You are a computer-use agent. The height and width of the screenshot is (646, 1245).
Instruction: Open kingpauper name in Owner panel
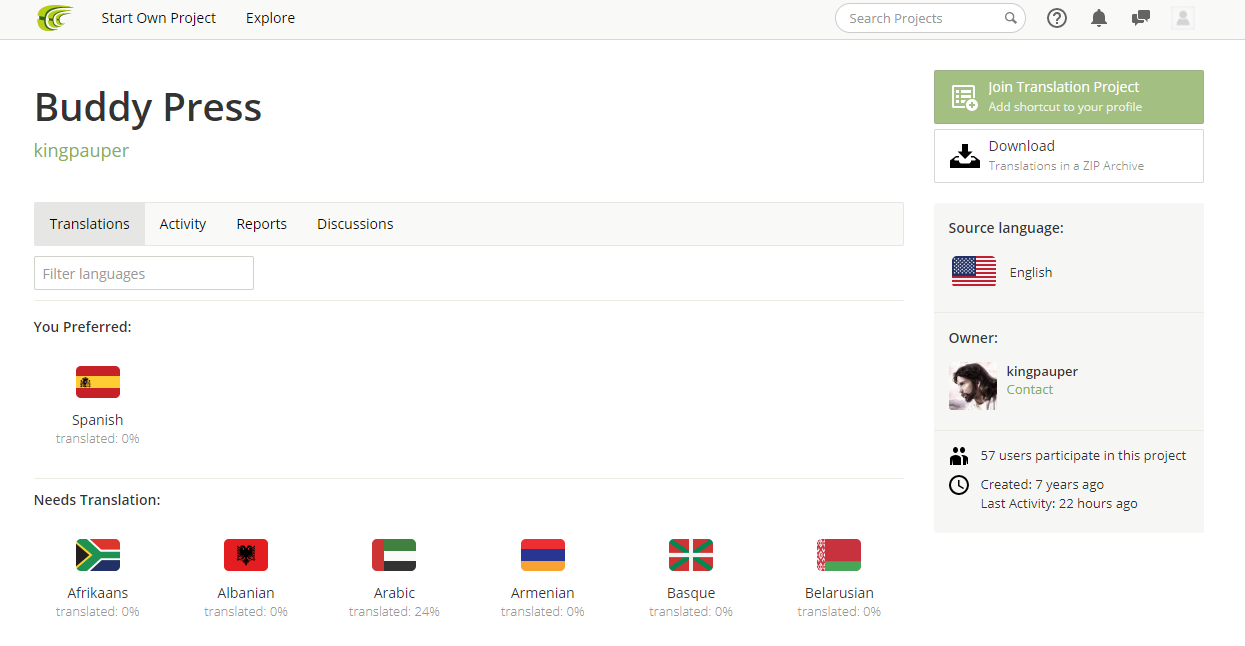1042,371
